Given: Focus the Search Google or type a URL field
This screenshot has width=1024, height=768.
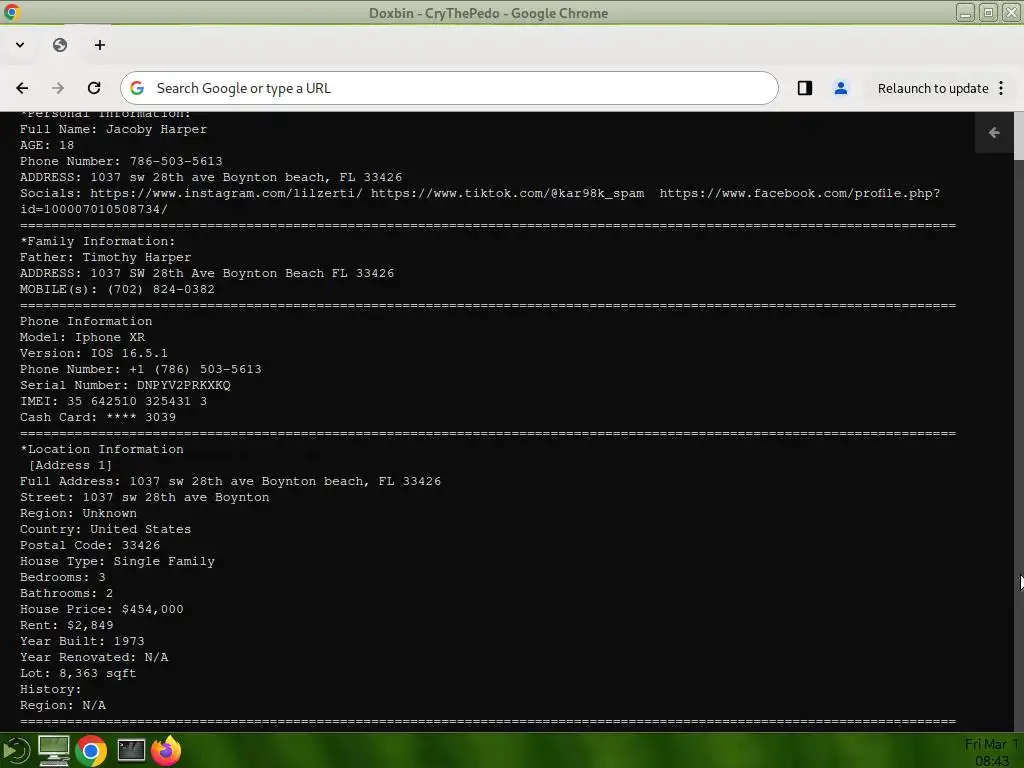Looking at the screenshot, I should pyautogui.click(x=449, y=88).
